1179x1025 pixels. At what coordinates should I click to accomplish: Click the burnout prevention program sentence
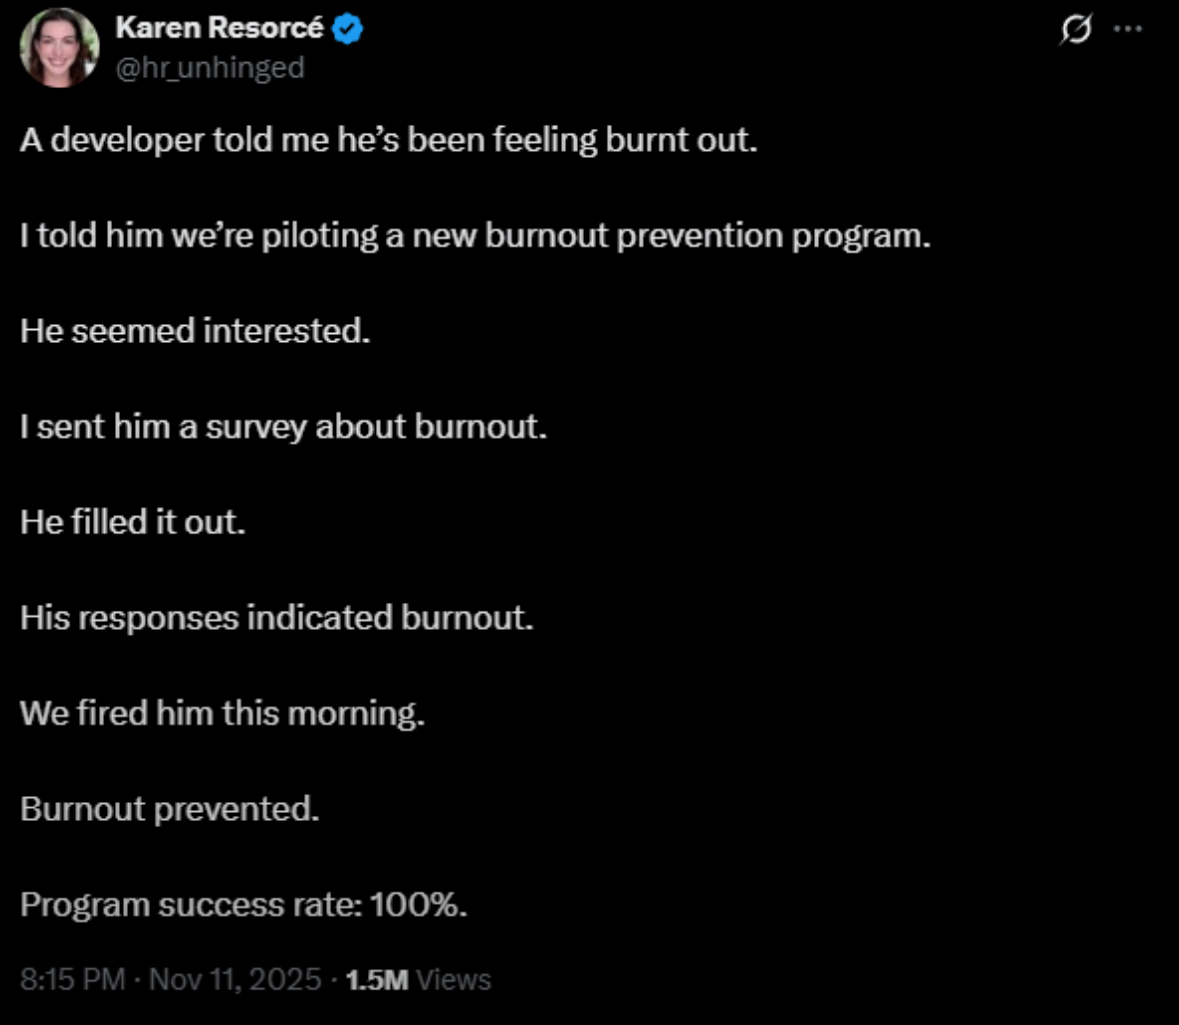pos(475,235)
